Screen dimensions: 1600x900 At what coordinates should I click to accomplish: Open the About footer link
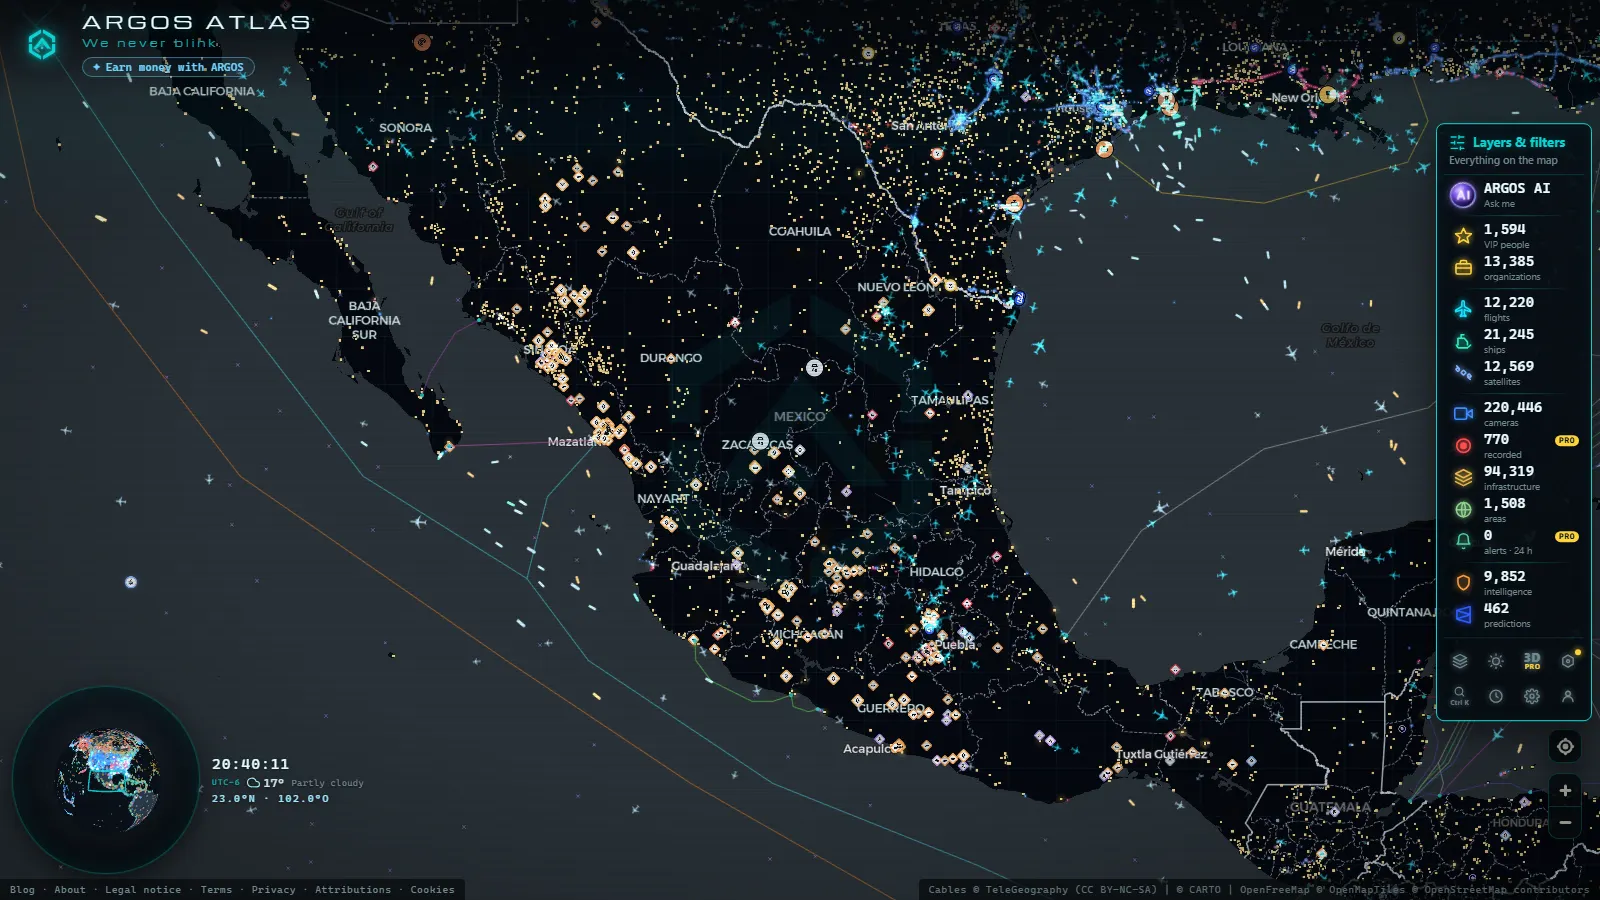[x=70, y=890]
